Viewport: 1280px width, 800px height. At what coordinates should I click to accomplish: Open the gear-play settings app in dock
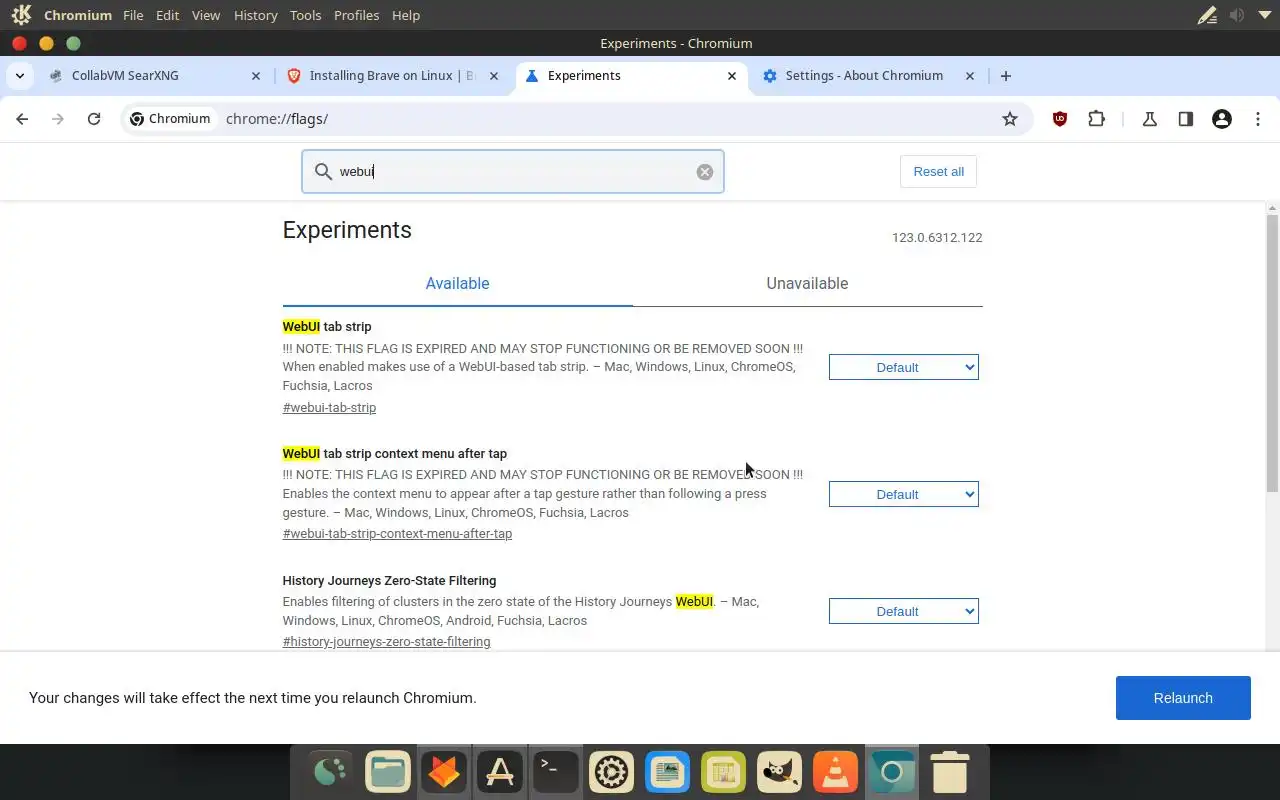tap(611, 772)
